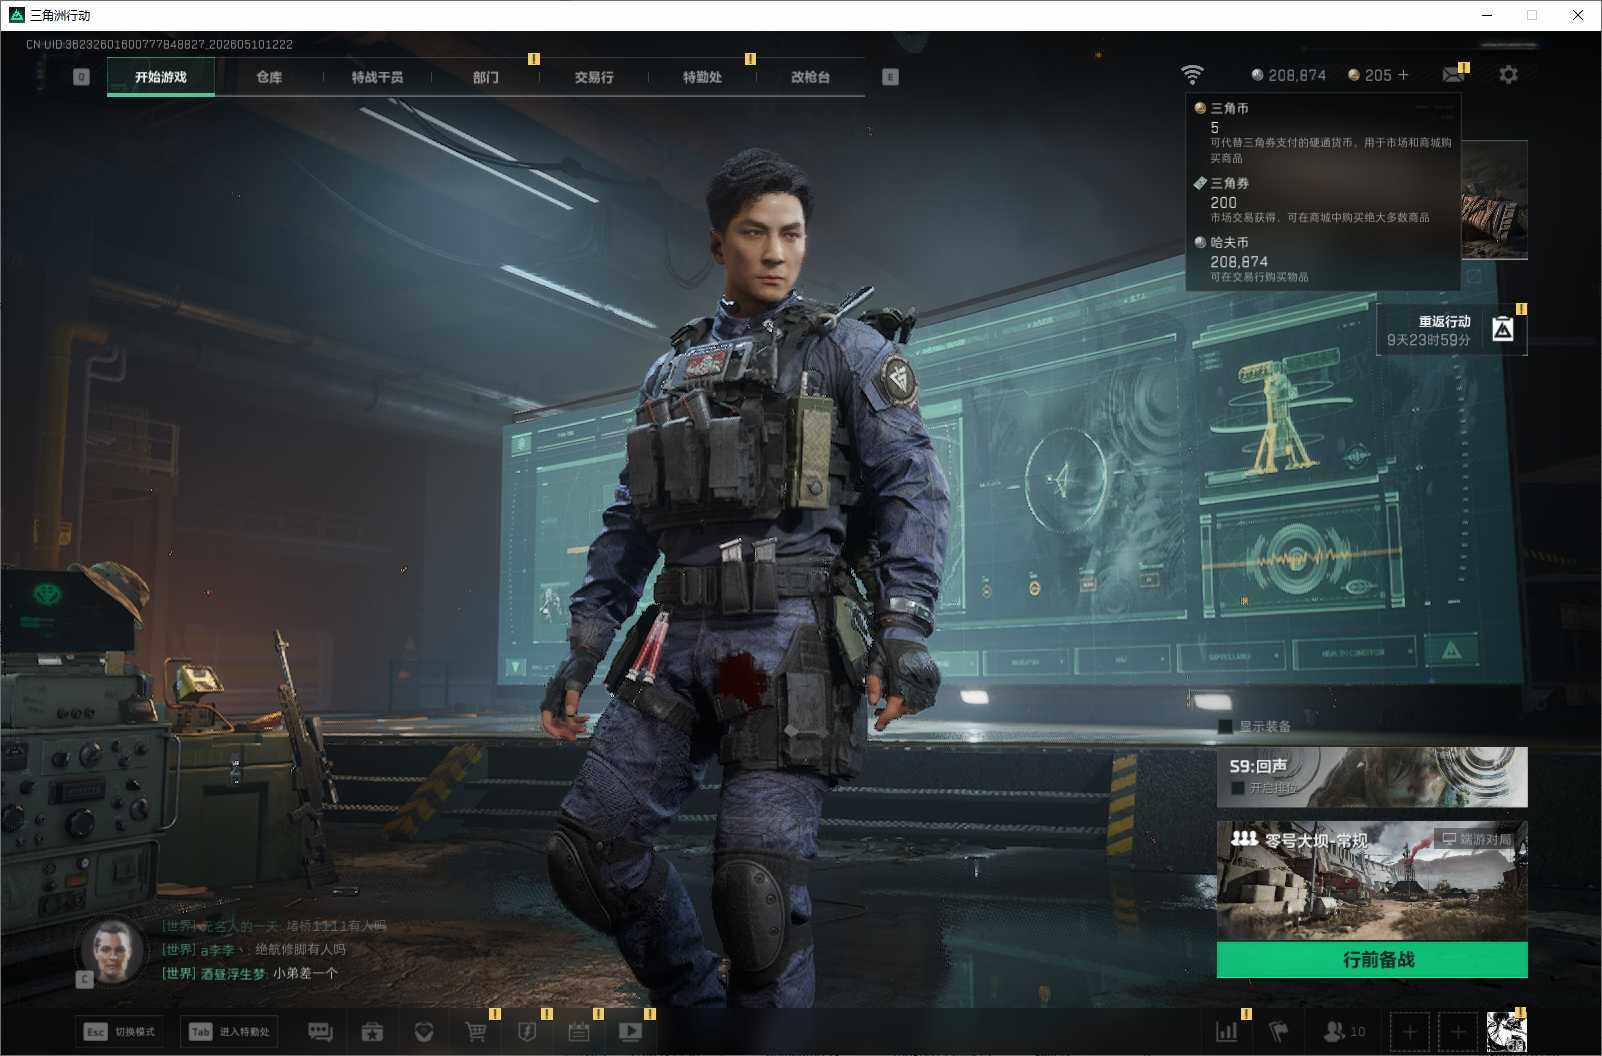Open the 改枪台 tab

pyautogui.click(x=810, y=77)
